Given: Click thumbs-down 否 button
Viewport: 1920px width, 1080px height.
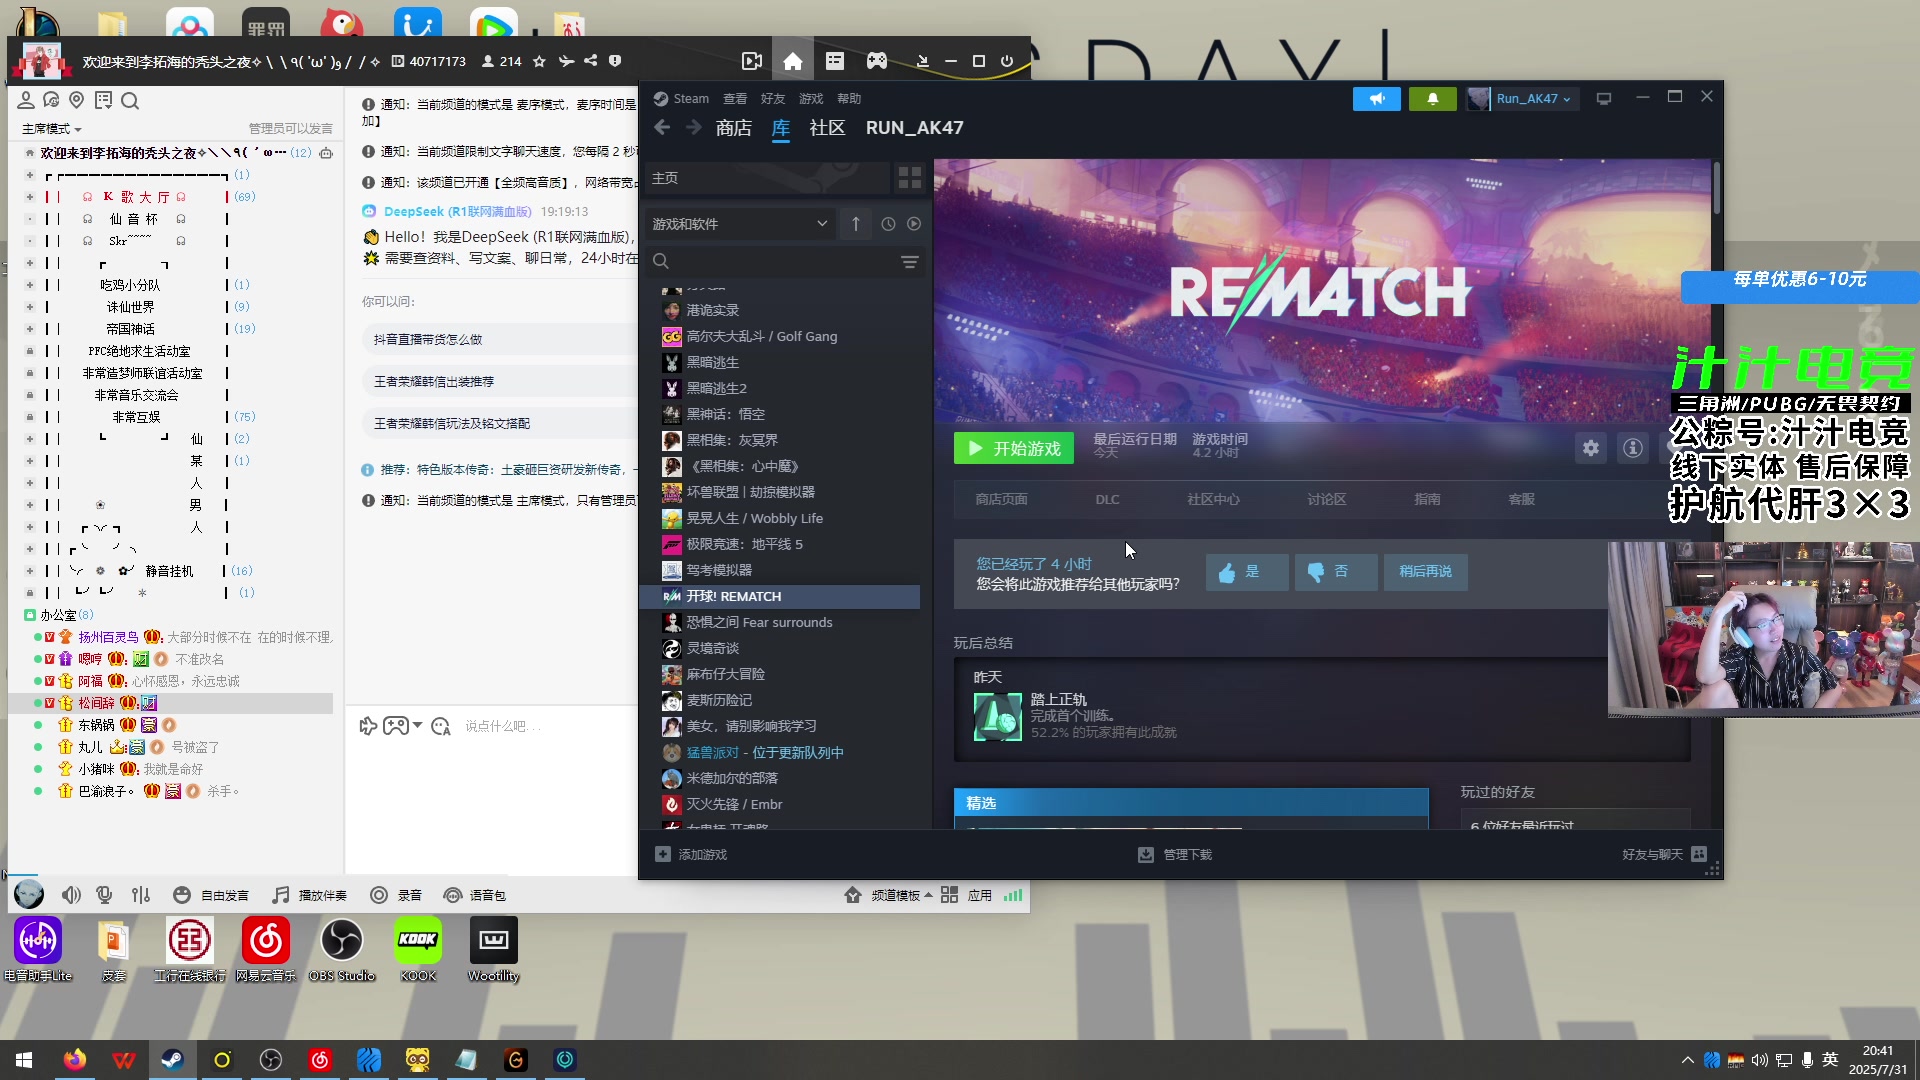Looking at the screenshot, I should pyautogui.click(x=1336, y=572).
